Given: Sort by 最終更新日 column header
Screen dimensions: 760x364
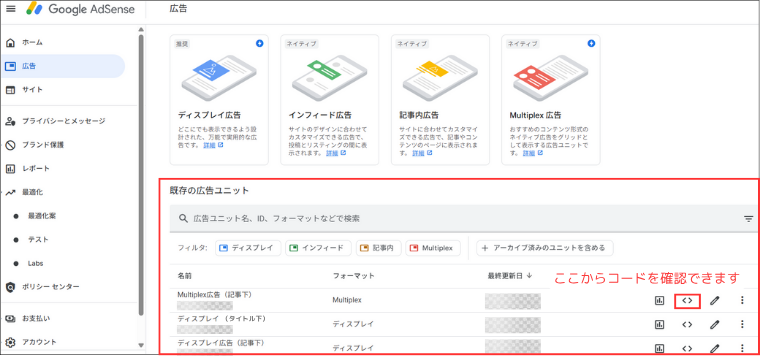Looking at the screenshot, I should coord(510,276).
